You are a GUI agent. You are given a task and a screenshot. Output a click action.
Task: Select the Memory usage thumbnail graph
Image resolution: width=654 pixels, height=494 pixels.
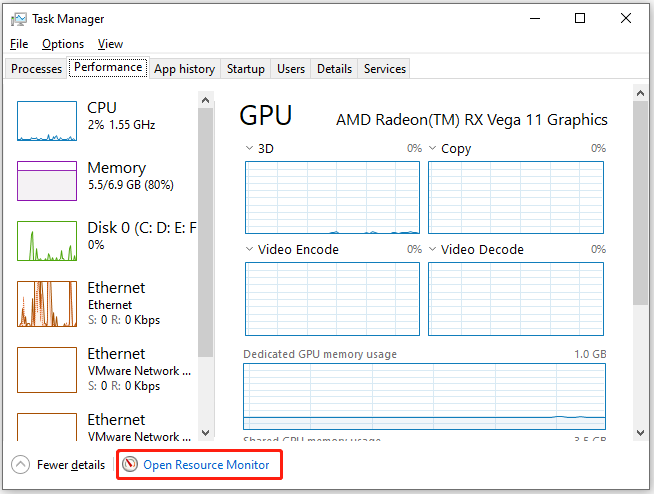tap(47, 181)
